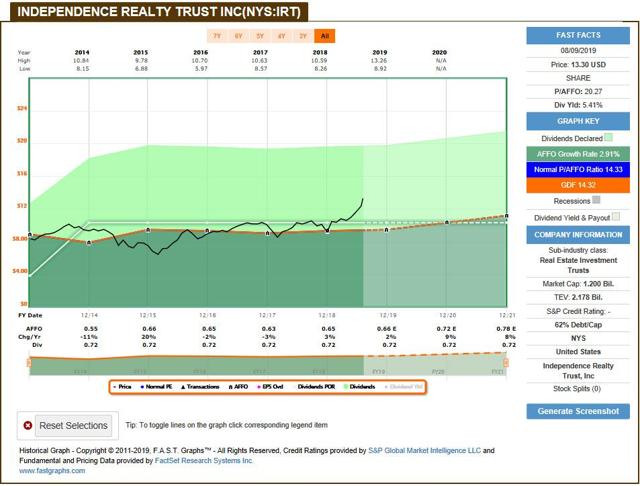The height and width of the screenshot is (486, 640).
Task: Click the Independence Realty Trust title banner
Action: 159,11
